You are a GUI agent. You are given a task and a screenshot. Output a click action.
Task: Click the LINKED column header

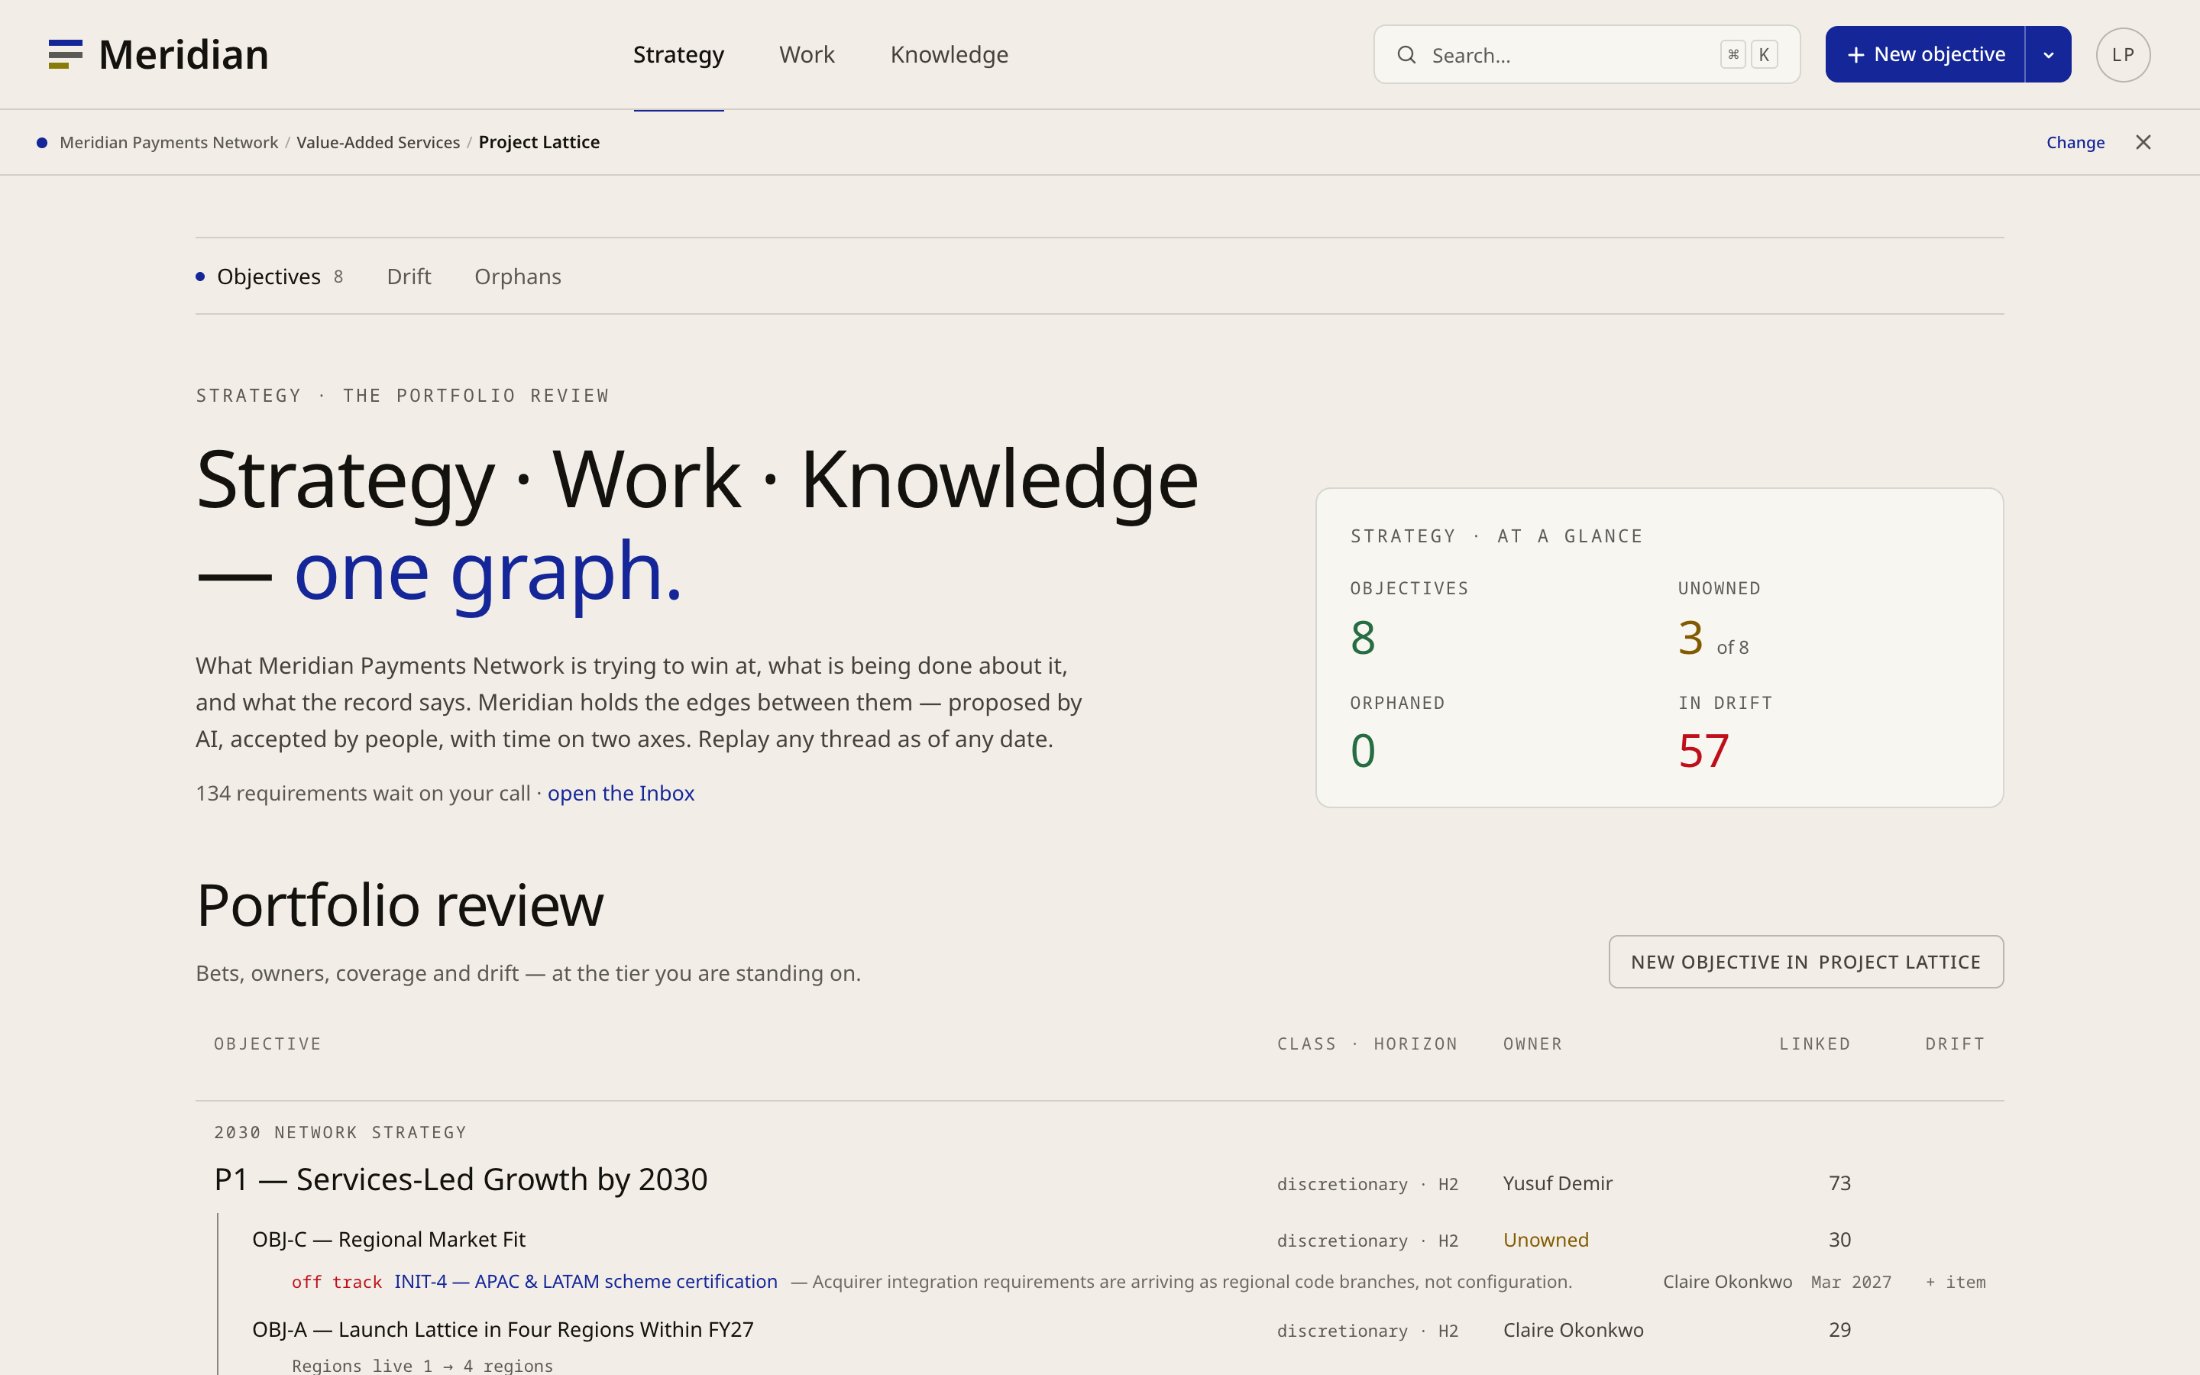[x=1814, y=1044]
